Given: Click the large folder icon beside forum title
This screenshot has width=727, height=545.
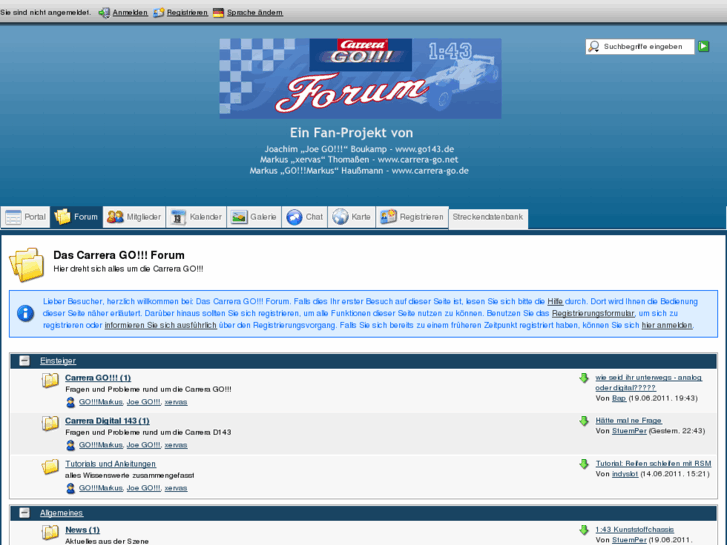Looking at the screenshot, I should pos(27,265).
